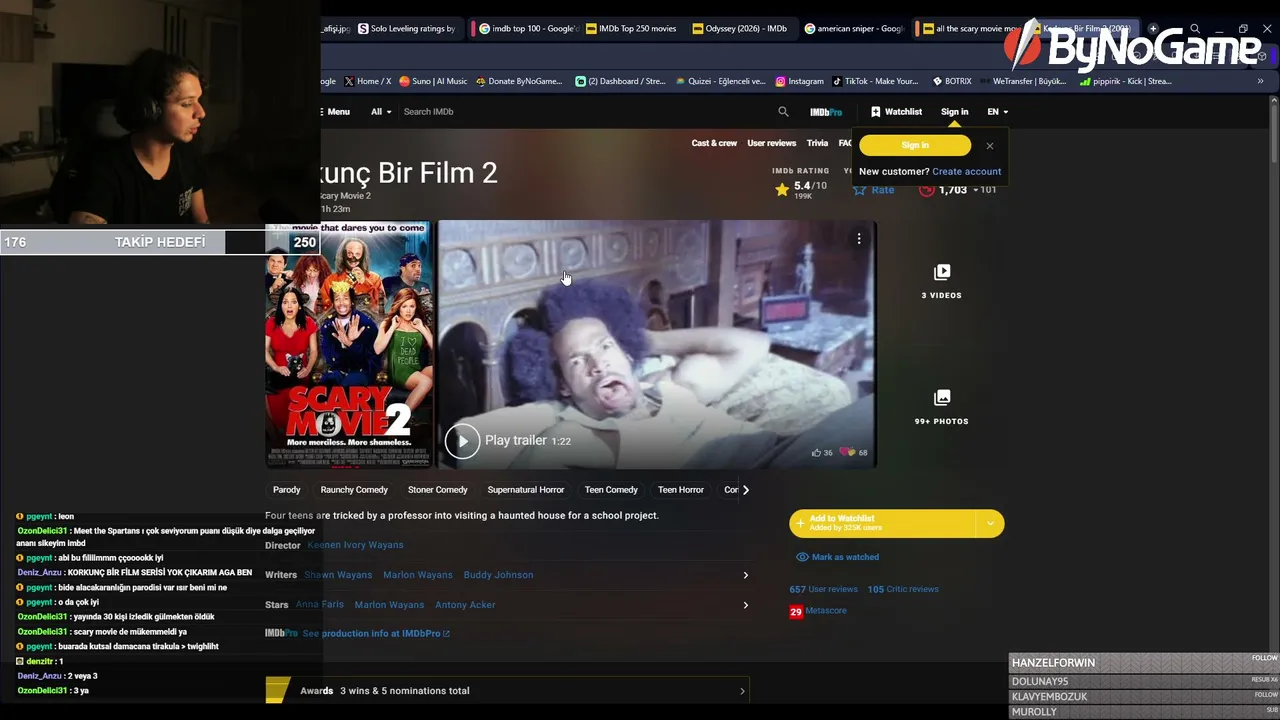Open the Suno AI Music bookmark
This screenshot has height=720, width=1280.
pos(433,81)
